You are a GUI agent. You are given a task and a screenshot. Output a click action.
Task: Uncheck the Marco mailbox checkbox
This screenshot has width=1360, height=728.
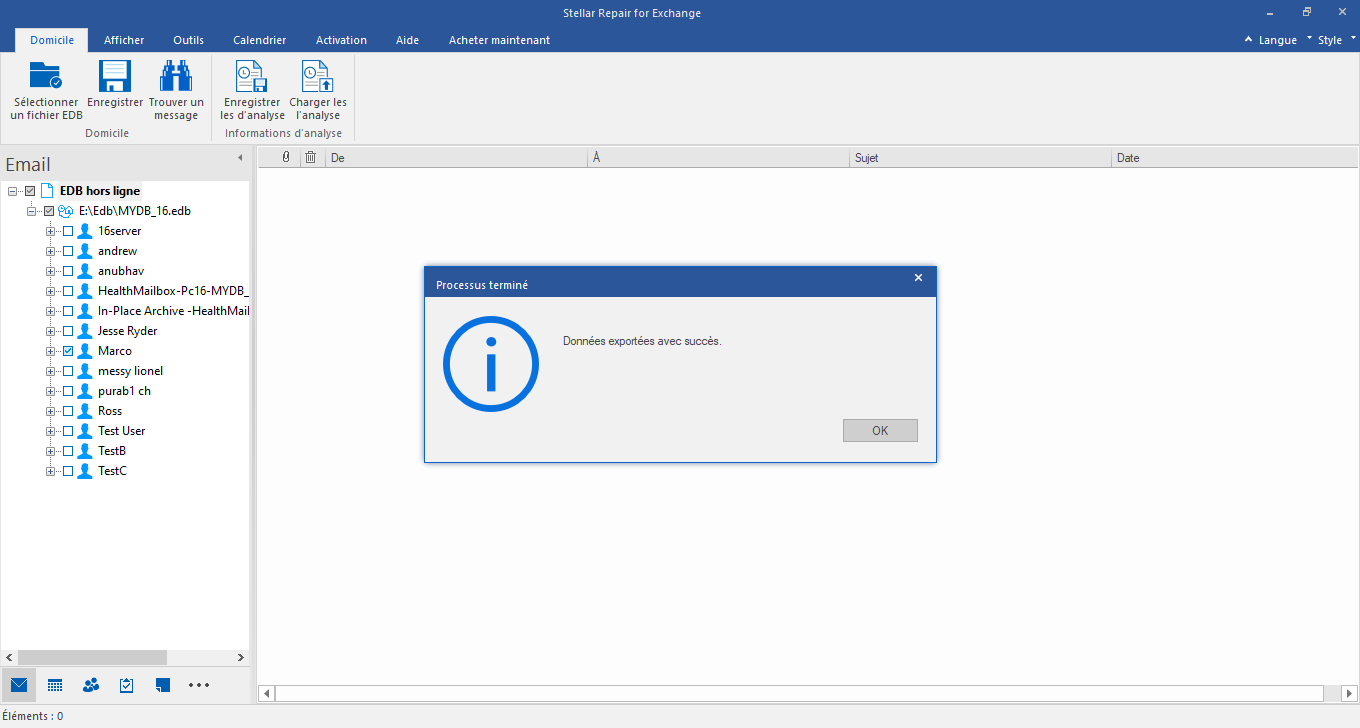(x=68, y=351)
